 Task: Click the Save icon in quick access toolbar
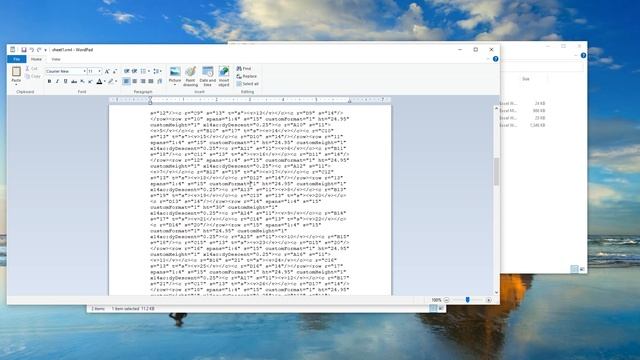[24, 50]
